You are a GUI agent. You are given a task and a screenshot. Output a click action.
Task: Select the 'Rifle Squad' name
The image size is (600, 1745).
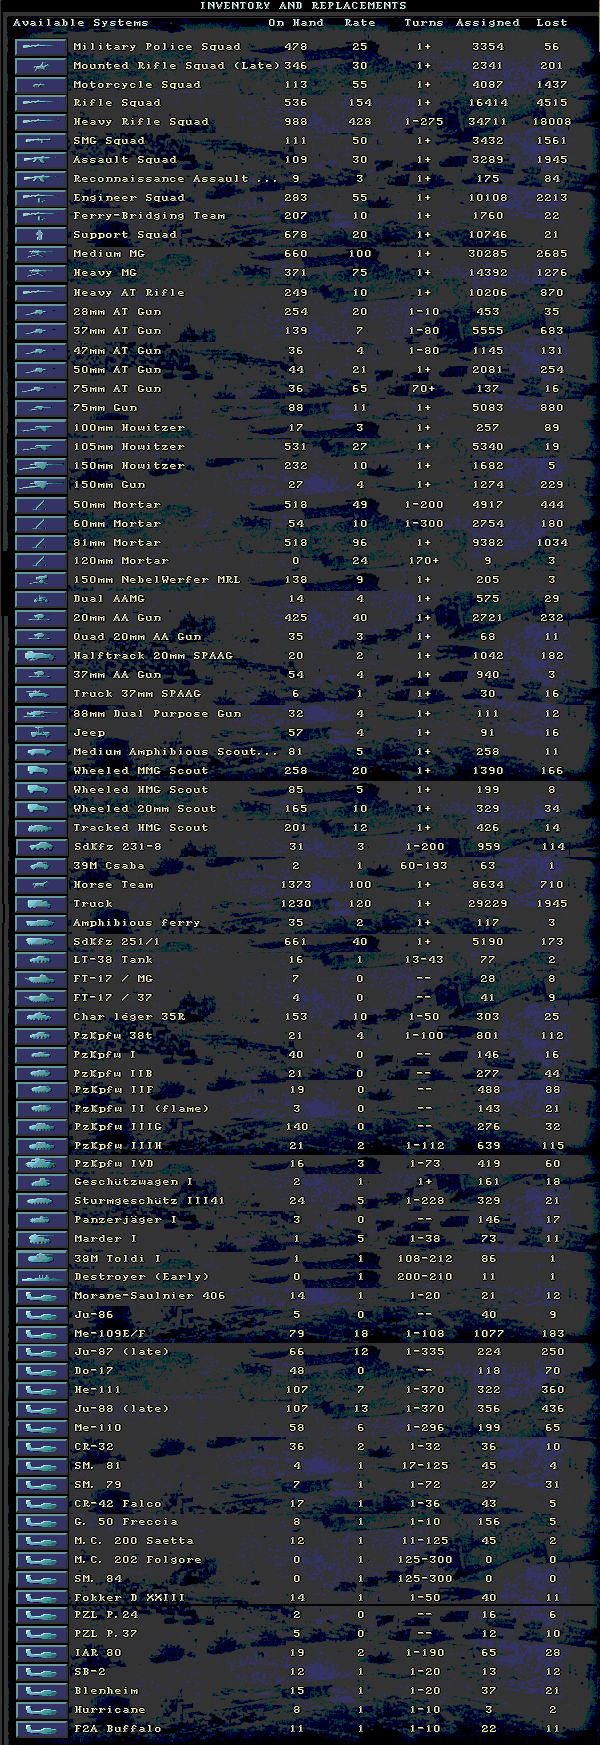pyautogui.click(x=117, y=103)
